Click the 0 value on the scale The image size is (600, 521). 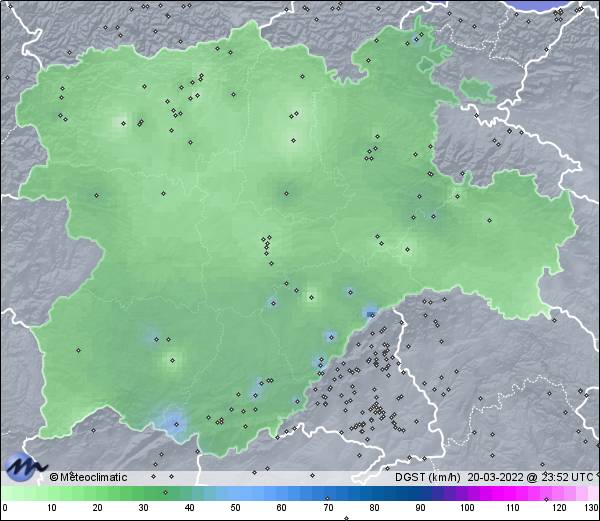point(5,508)
